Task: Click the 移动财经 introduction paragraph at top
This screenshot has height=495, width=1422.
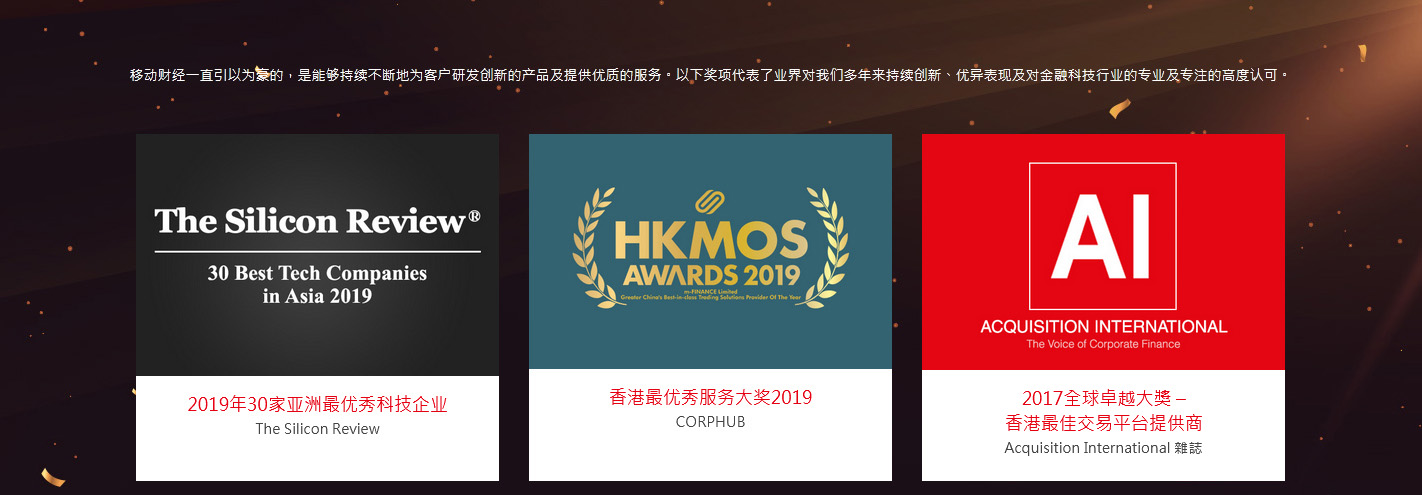Action: click(x=710, y=75)
